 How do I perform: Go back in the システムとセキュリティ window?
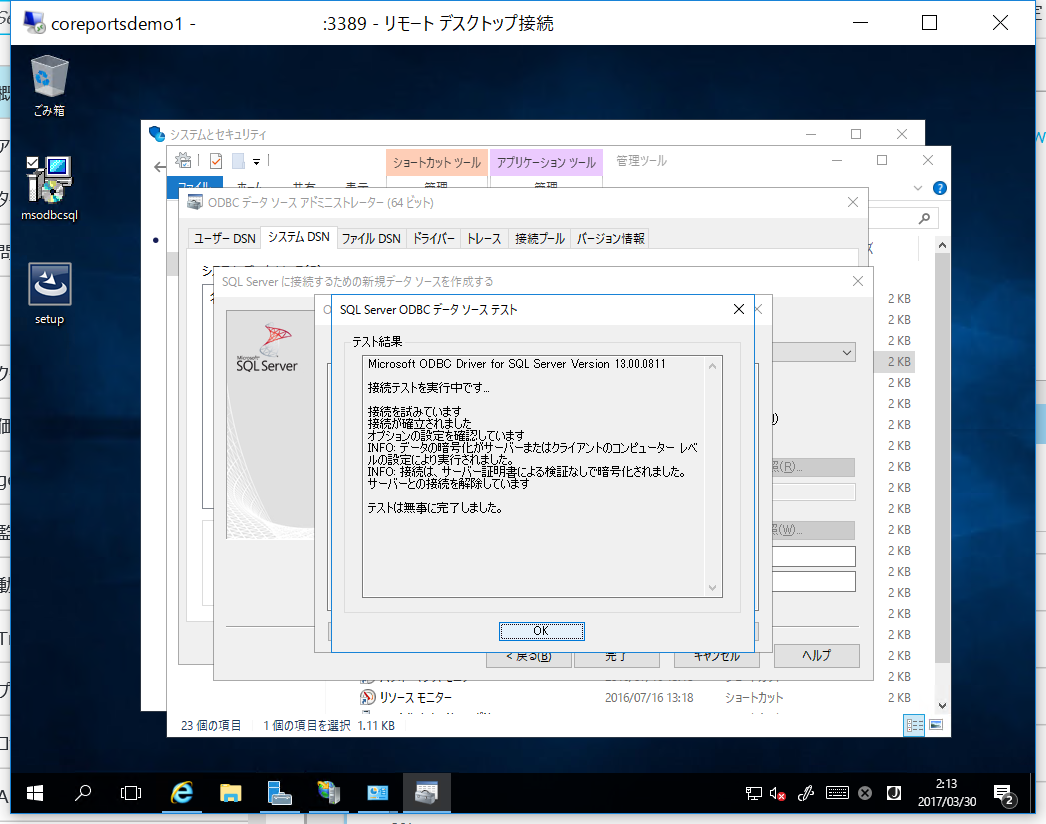(159, 167)
